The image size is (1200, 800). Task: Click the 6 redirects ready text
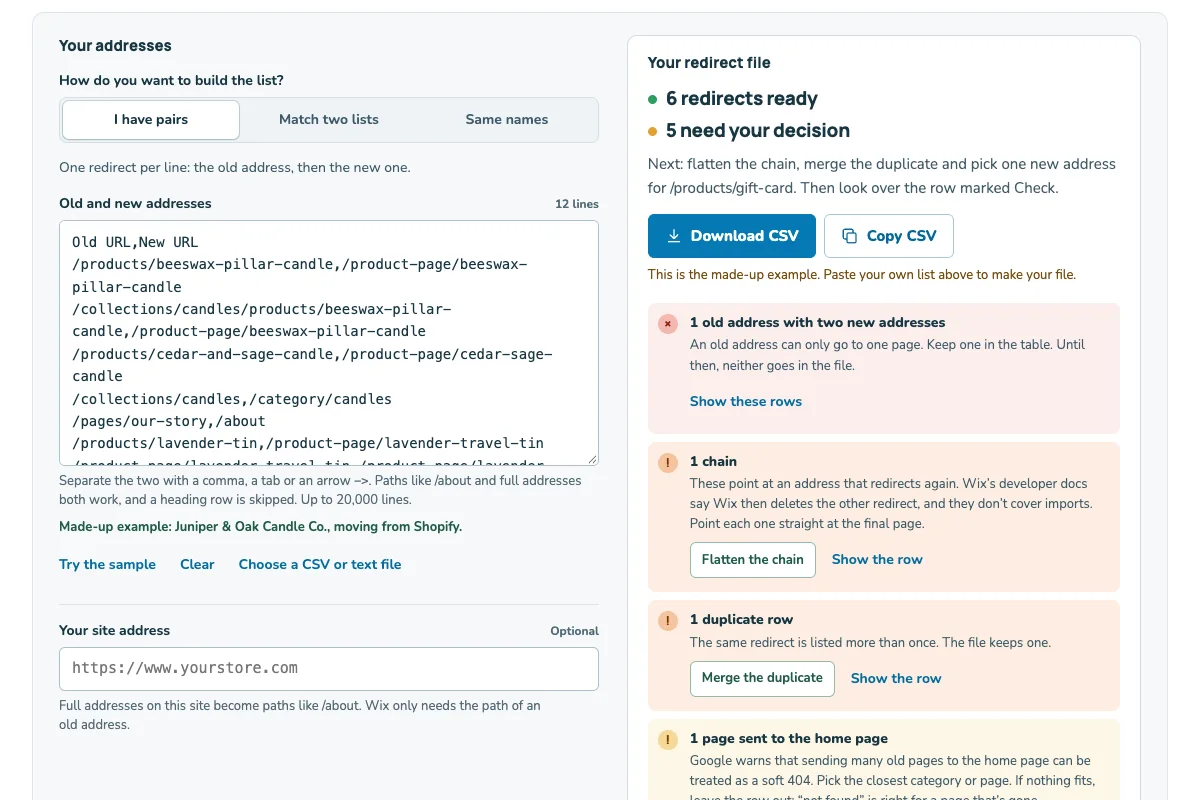tap(742, 99)
